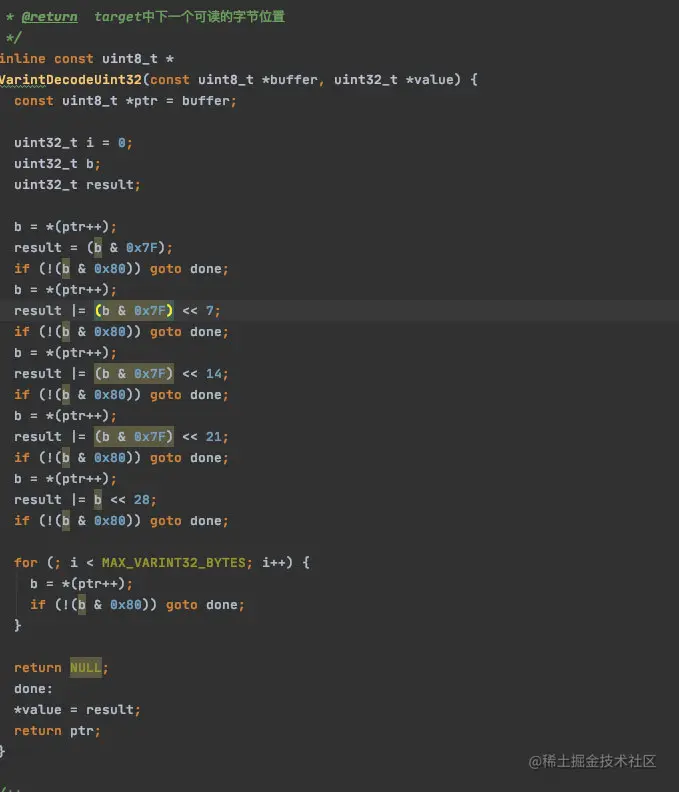
Task: Click the @return doc tag
Action: [50, 17]
